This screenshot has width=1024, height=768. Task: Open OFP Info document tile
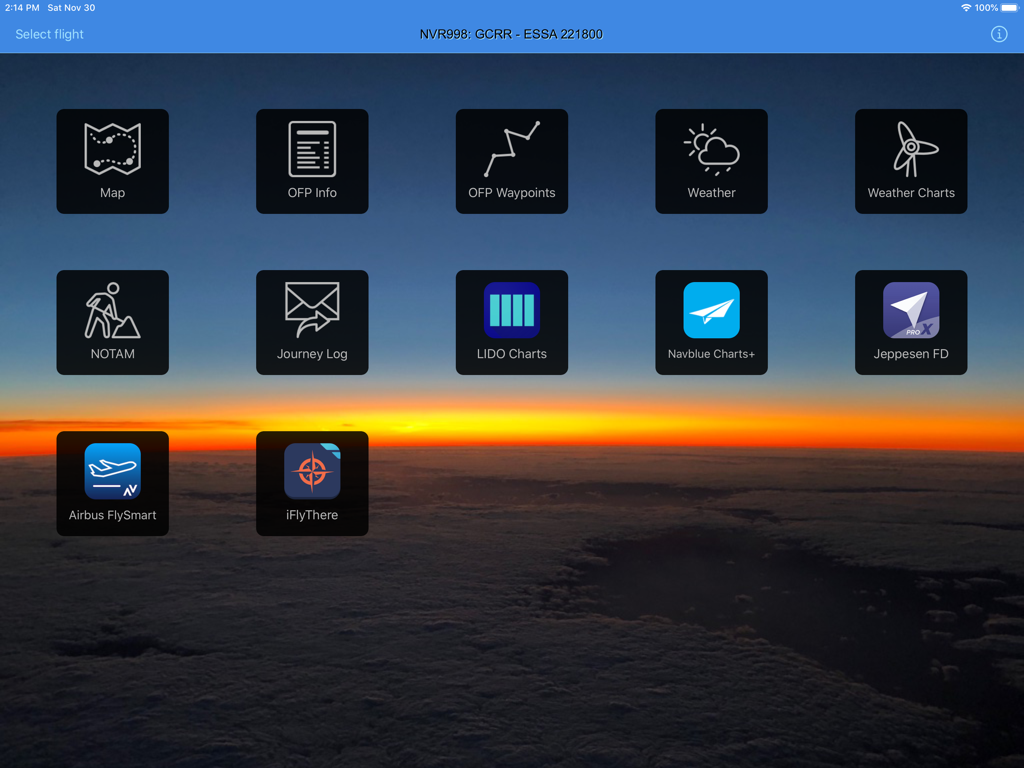[x=312, y=161]
